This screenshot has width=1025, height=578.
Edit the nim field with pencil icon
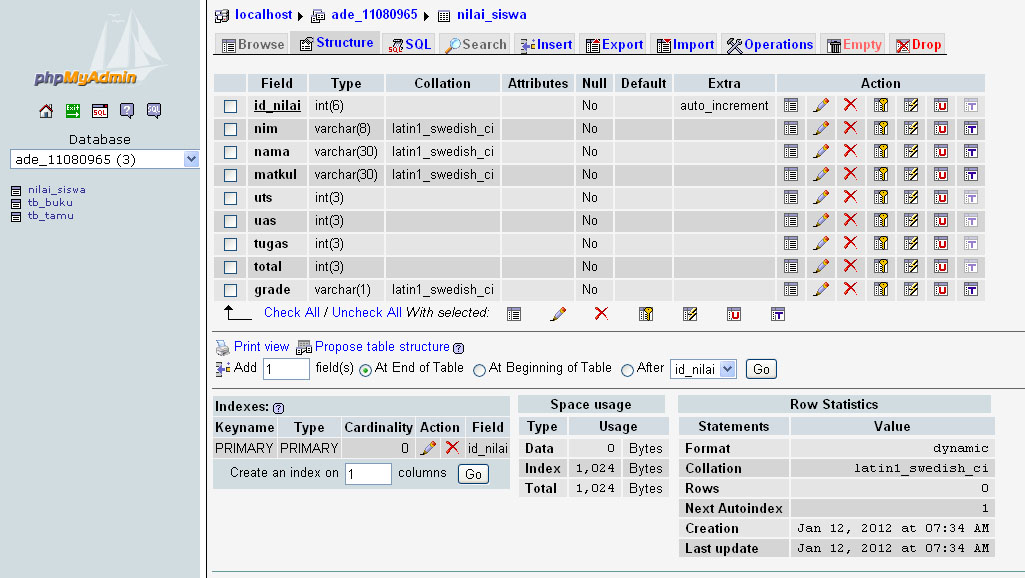821,128
